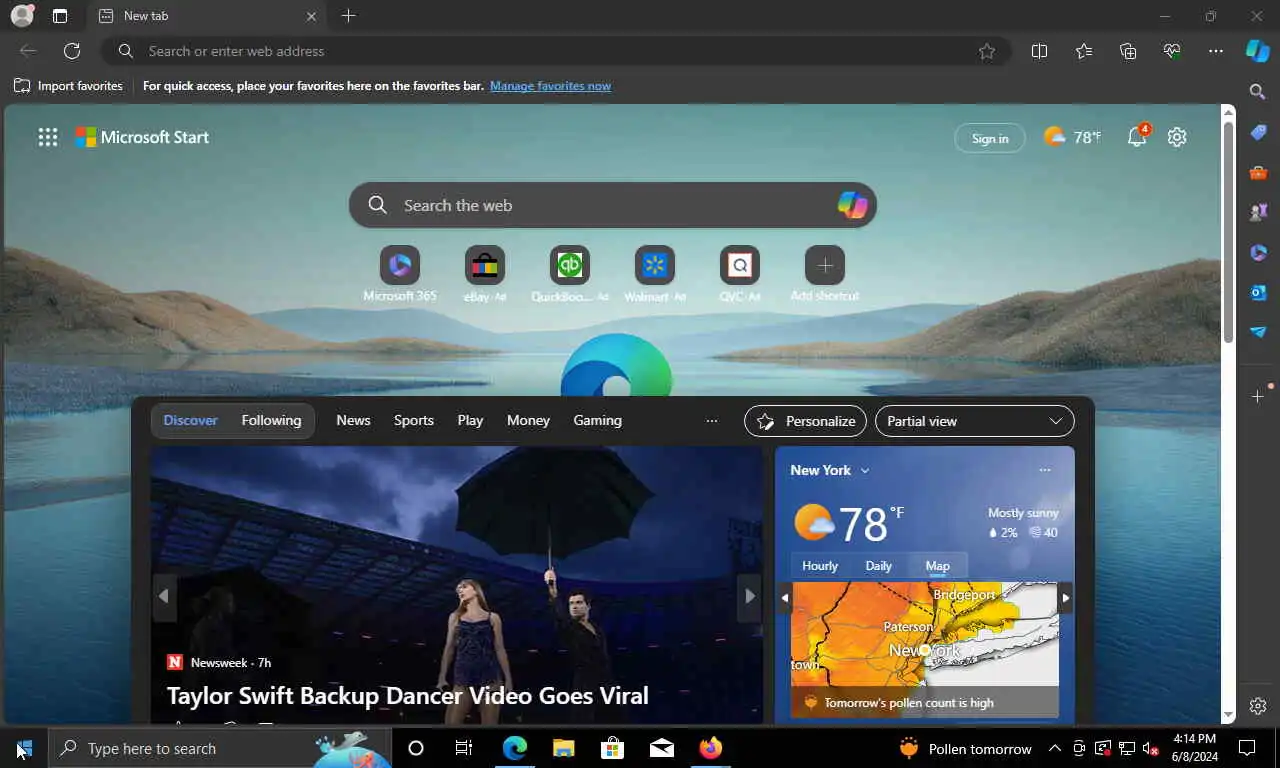Refresh the current page

click(x=72, y=51)
